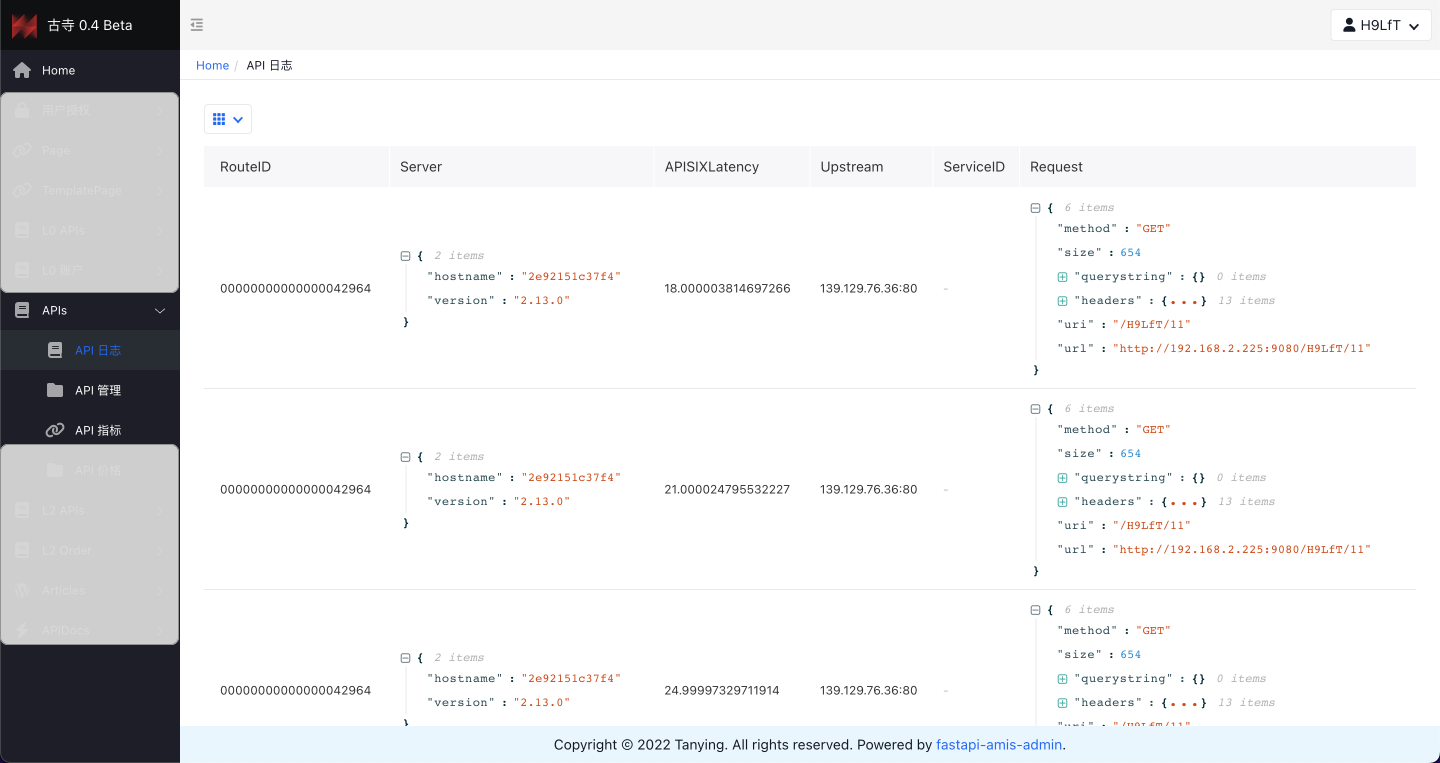Open the API 管理 menu item
This screenshot has width=1440, height=763.
click(x=90, y=390)
